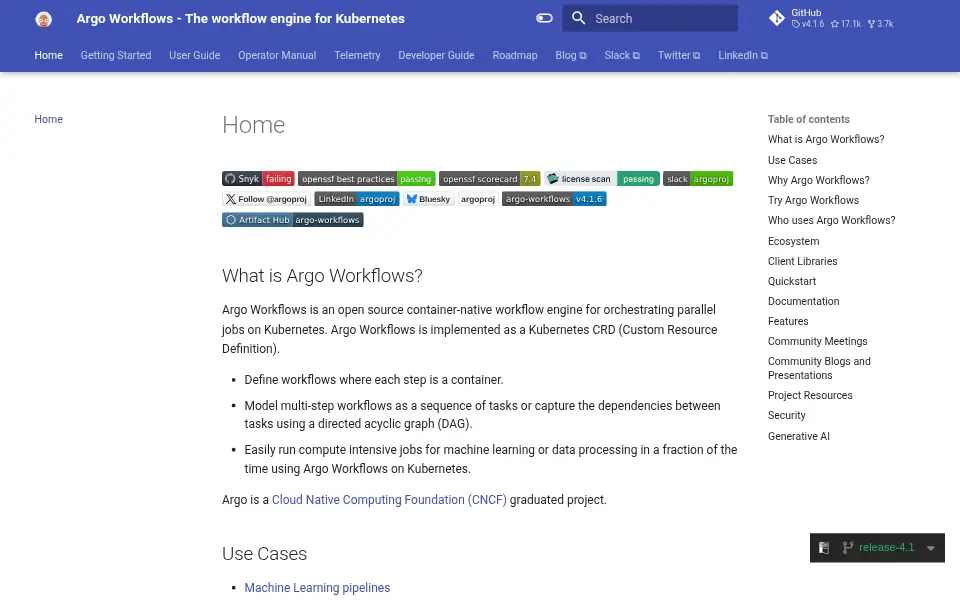Go to Who uses Argo Workflows? entry
Screen dimensions: 960x600
pos(831,220)
